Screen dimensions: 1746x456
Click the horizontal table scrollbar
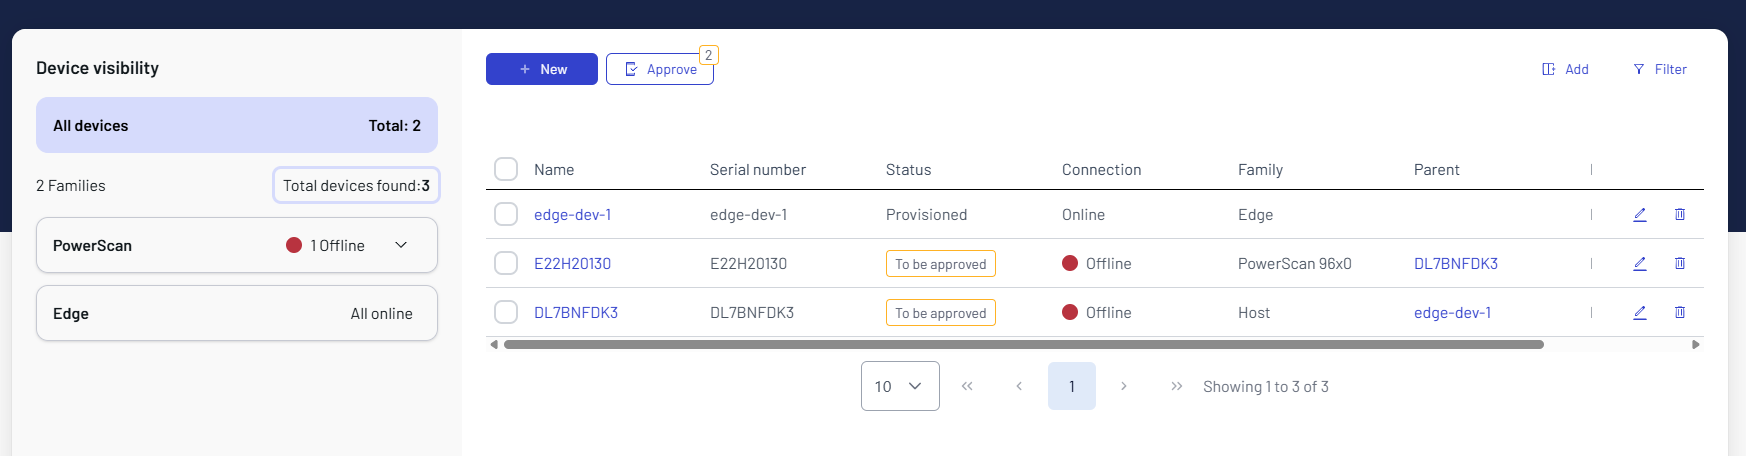click(x=1023, y=345)
